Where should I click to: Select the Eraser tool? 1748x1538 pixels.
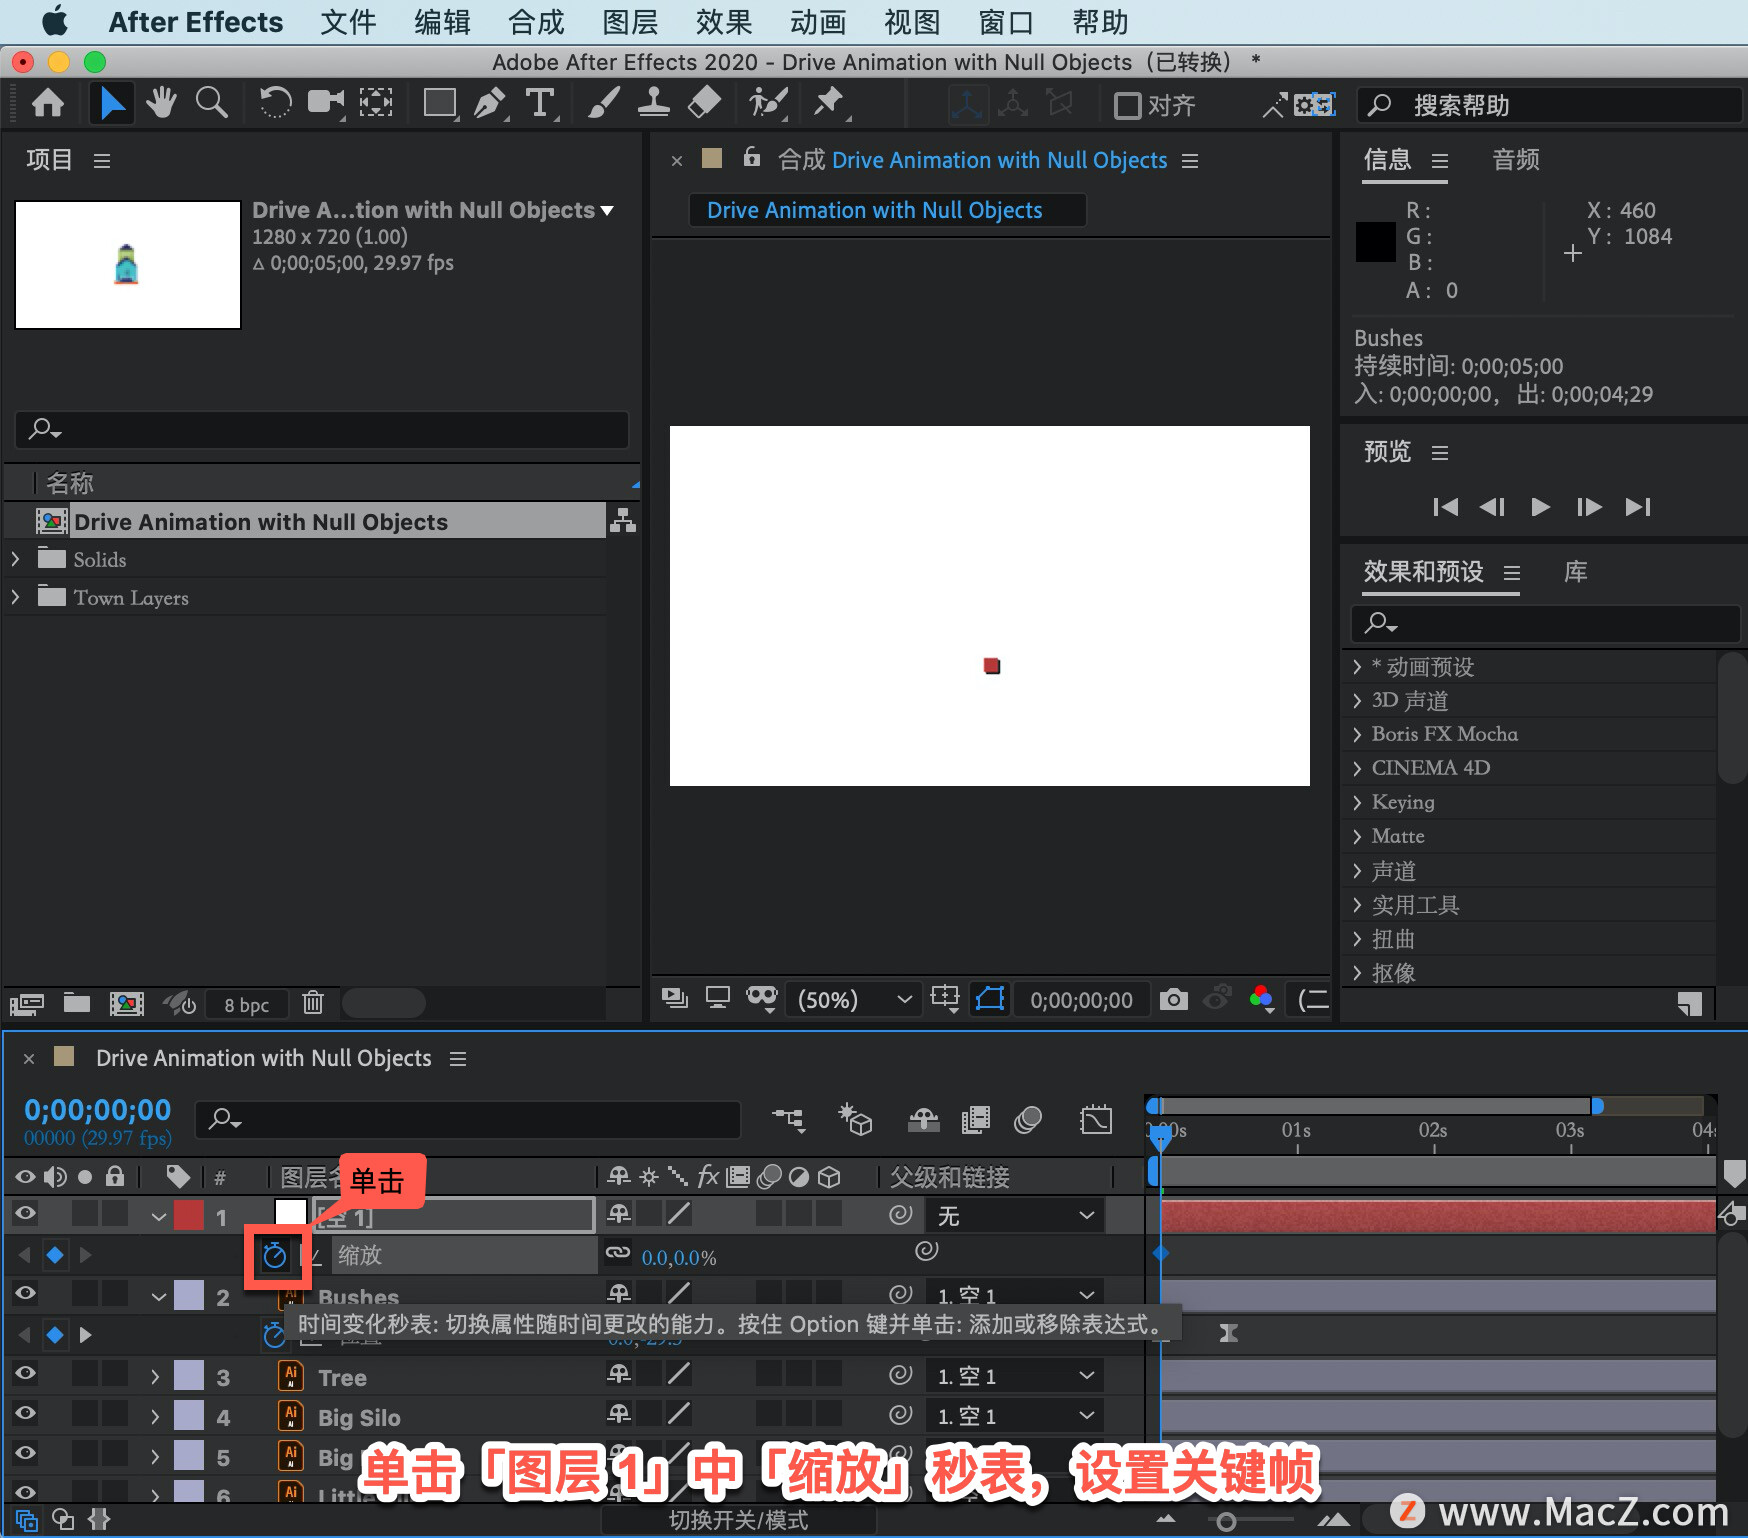704,103
